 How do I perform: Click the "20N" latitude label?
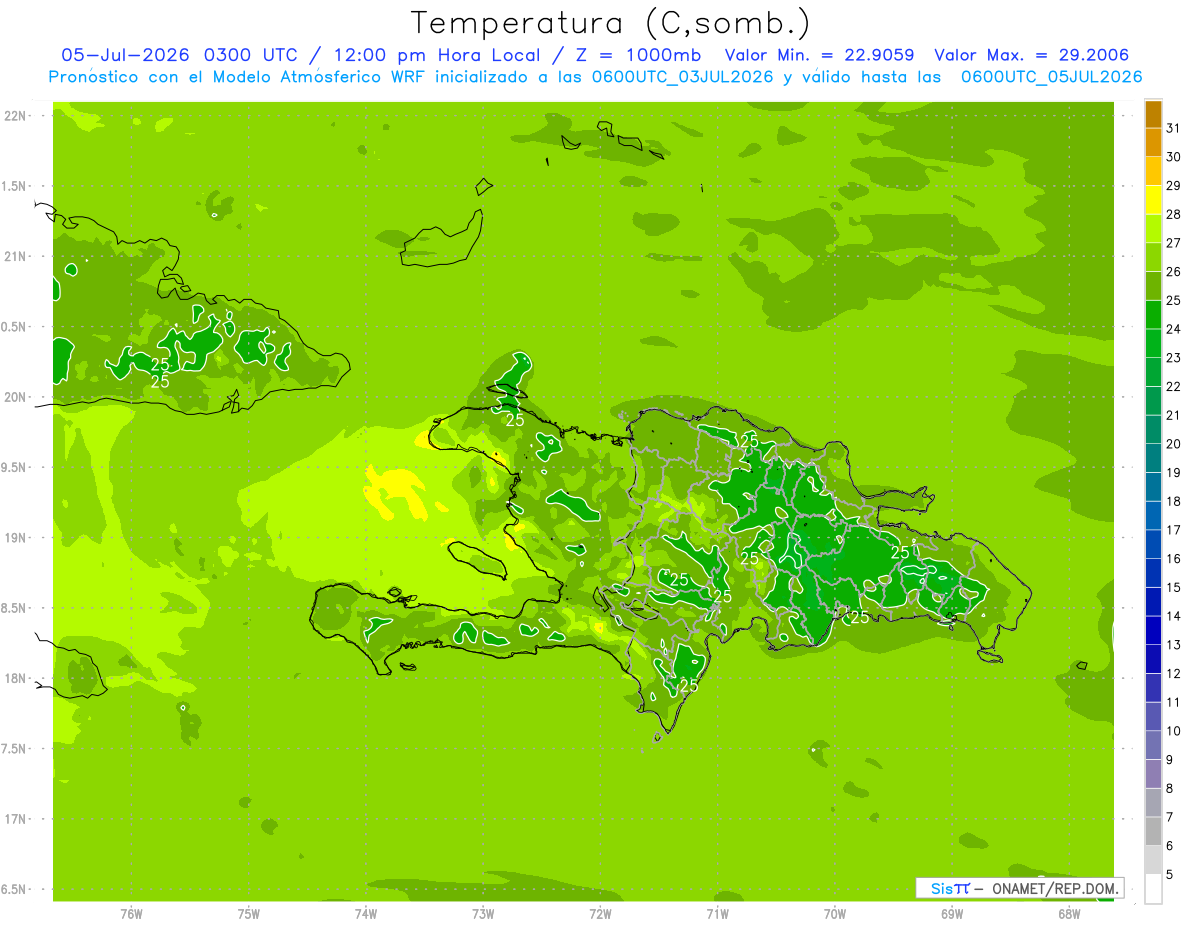13,397
